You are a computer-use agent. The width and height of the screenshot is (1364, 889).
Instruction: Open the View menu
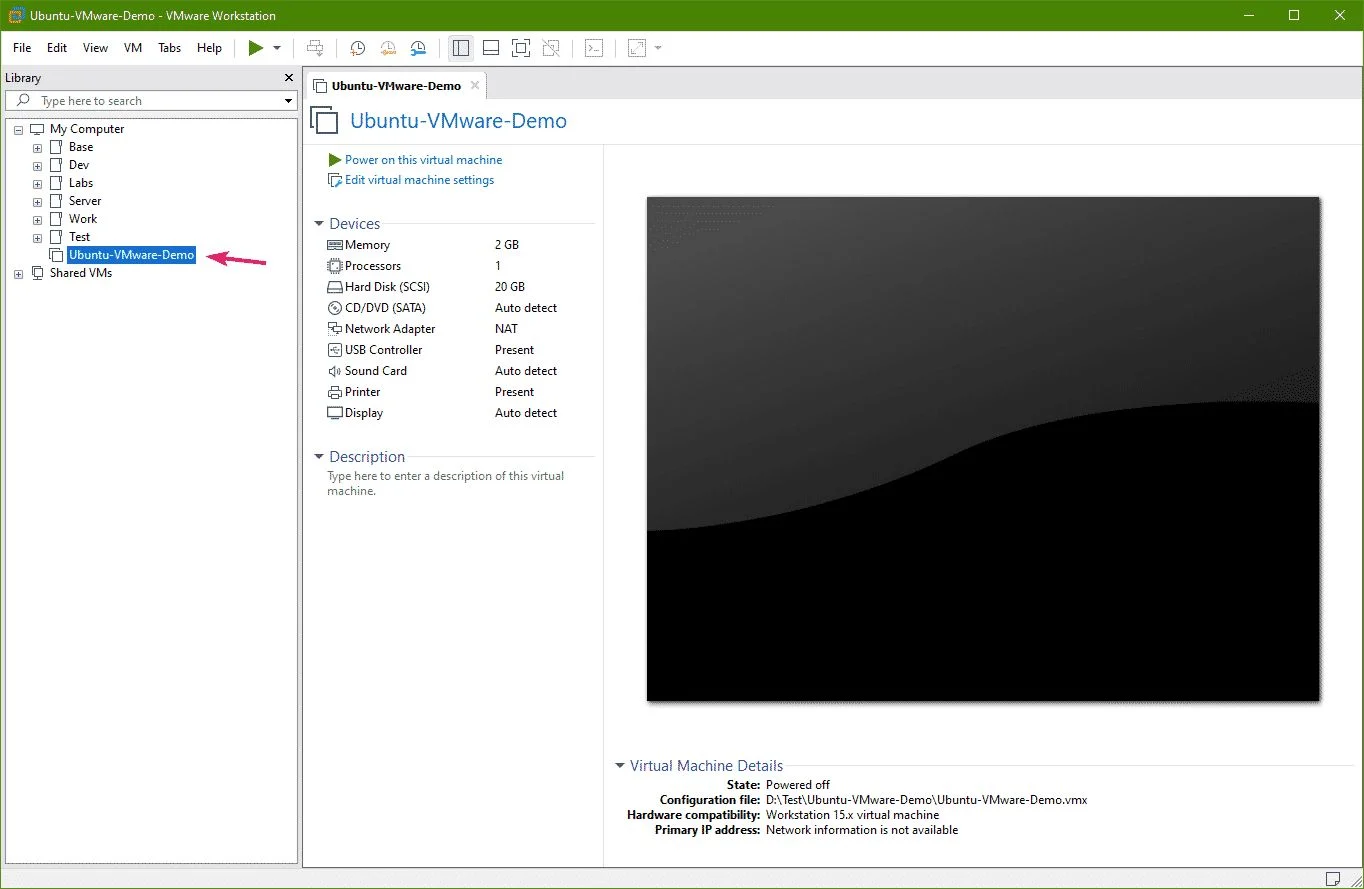95,48
